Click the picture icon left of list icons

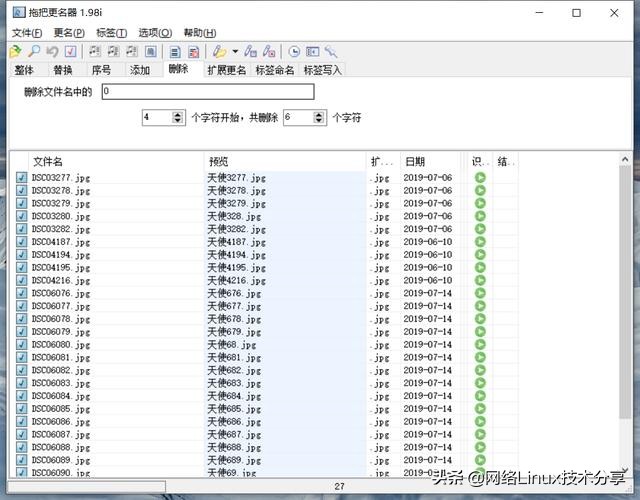click(x=151, y=51)
